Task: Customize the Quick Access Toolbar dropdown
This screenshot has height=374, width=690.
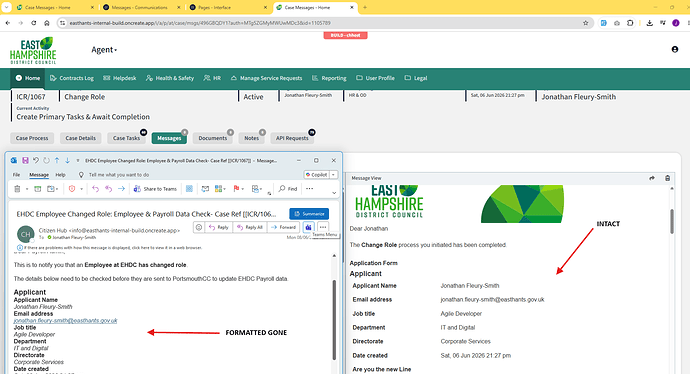Action: 78,161
